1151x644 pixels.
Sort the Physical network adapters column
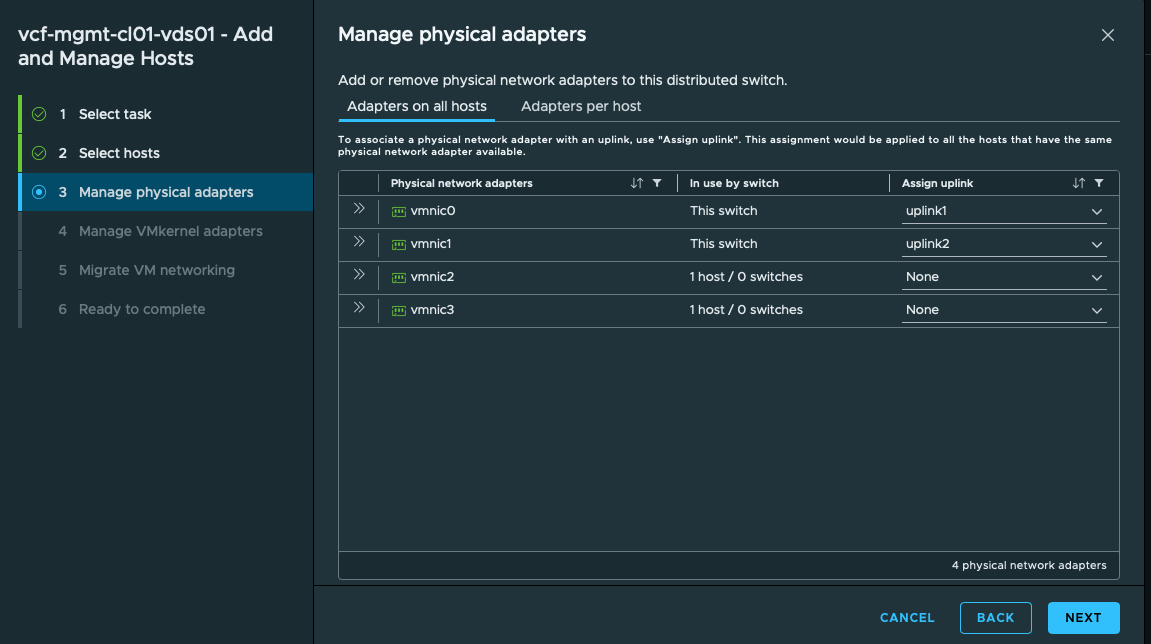click(x=636, y=184)
